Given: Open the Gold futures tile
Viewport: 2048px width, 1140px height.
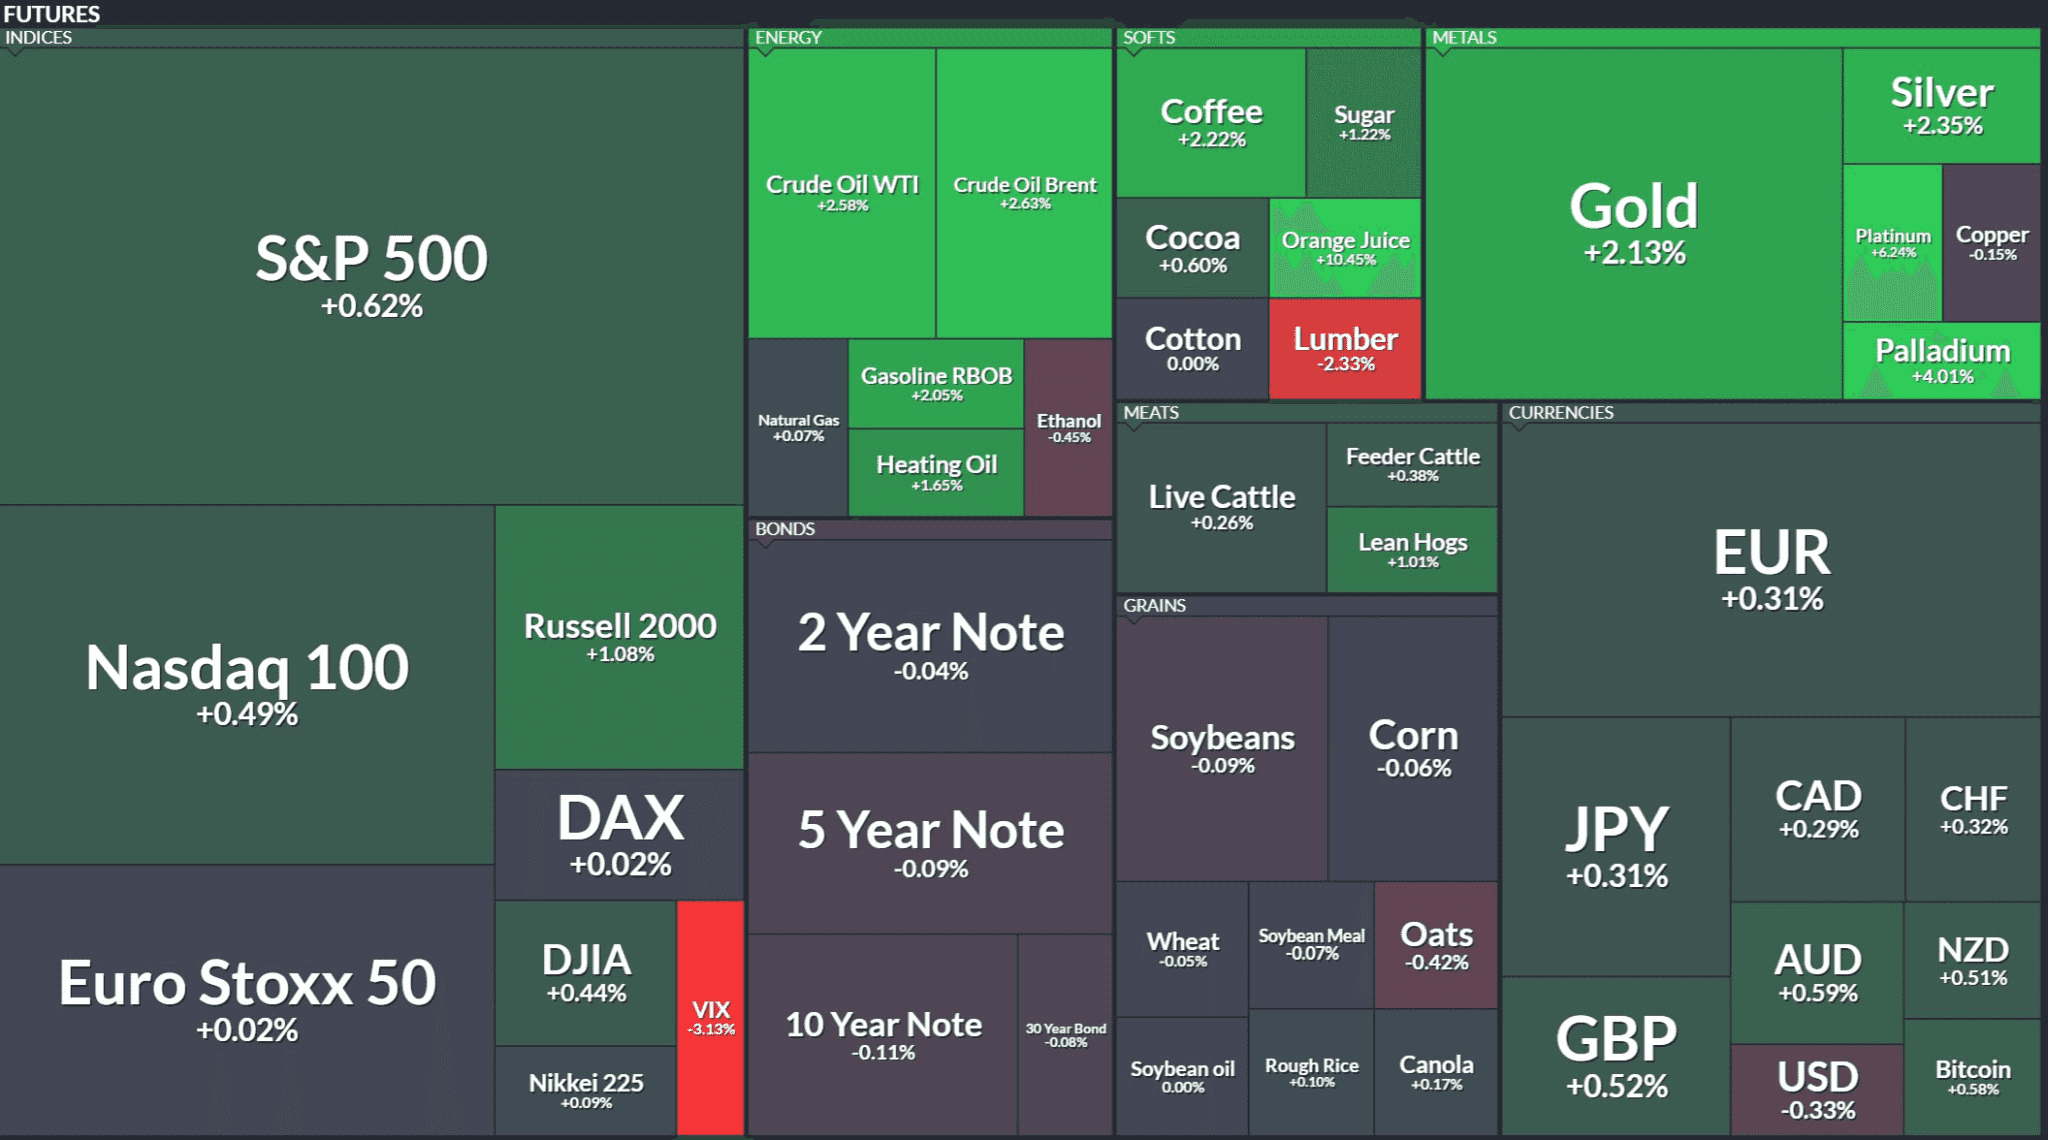Looking at the screenshot, I should coord(1634,223).
